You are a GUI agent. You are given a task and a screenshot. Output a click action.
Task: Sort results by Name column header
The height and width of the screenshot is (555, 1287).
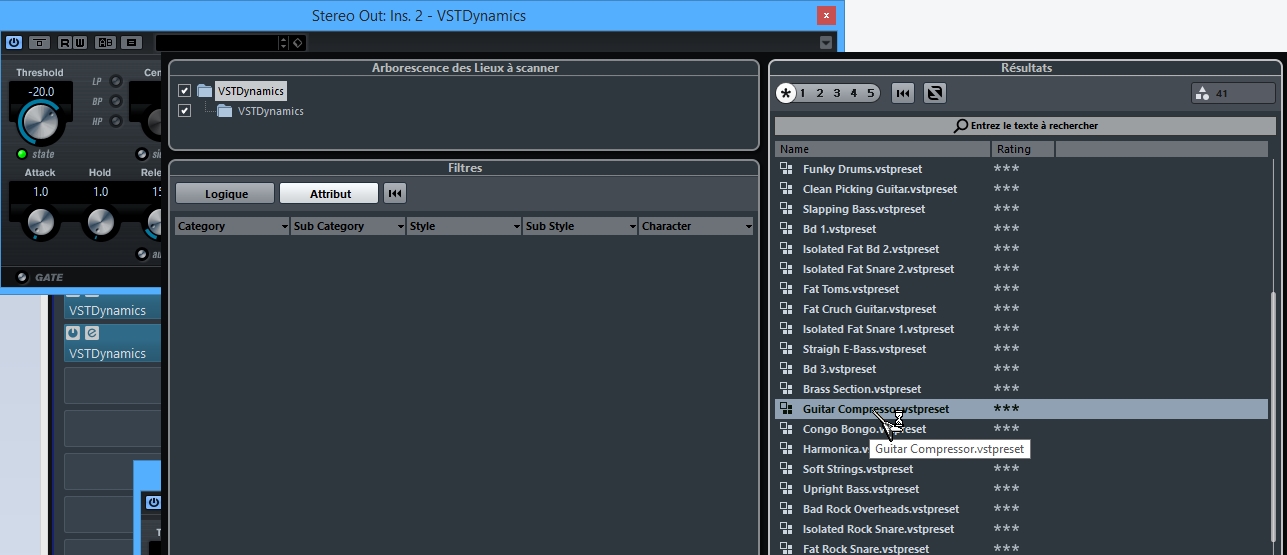pos(883,149)
